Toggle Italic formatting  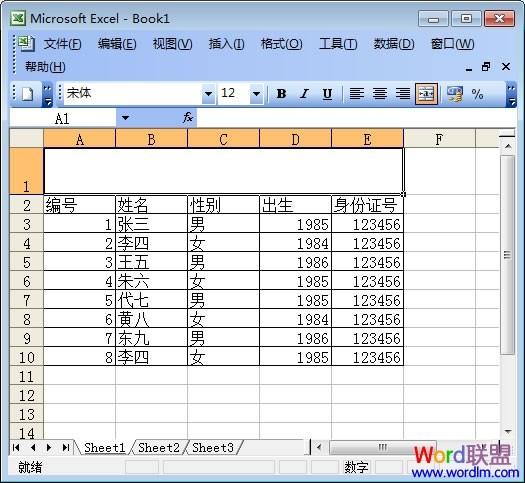pyautogui.click(x=304, y=94)
